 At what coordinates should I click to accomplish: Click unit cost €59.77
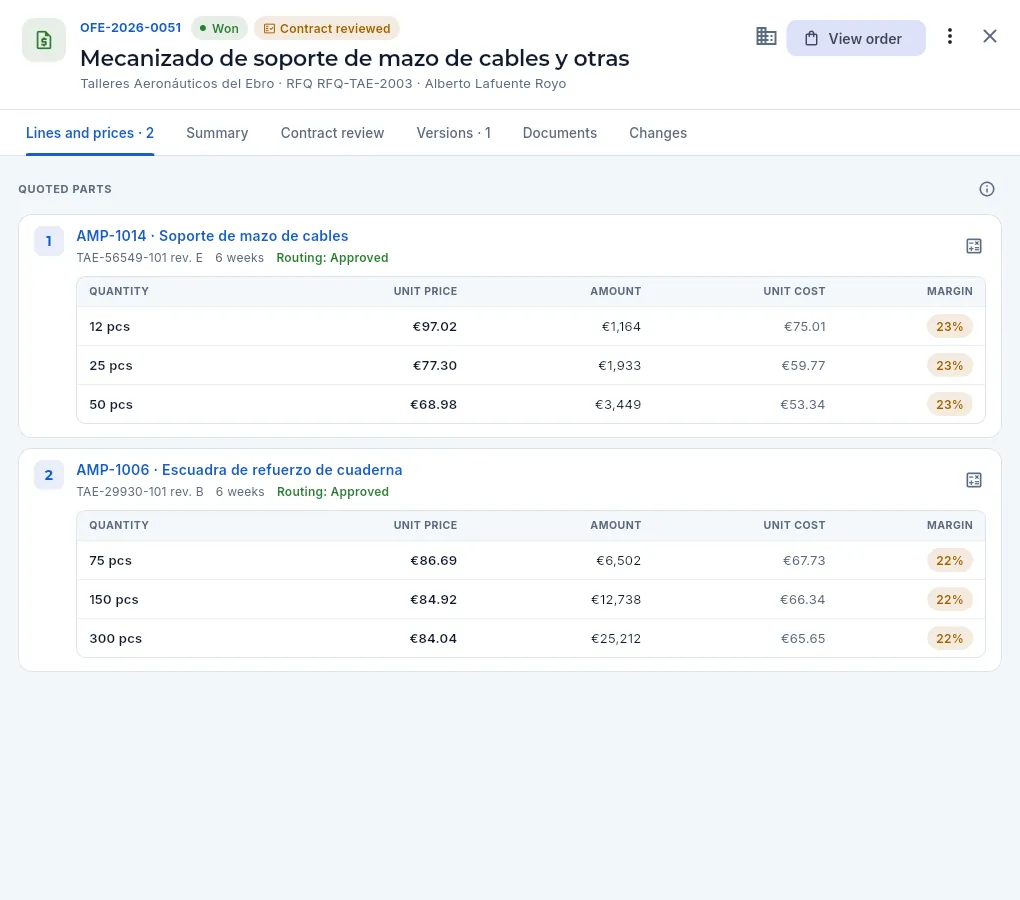(803, 365)
